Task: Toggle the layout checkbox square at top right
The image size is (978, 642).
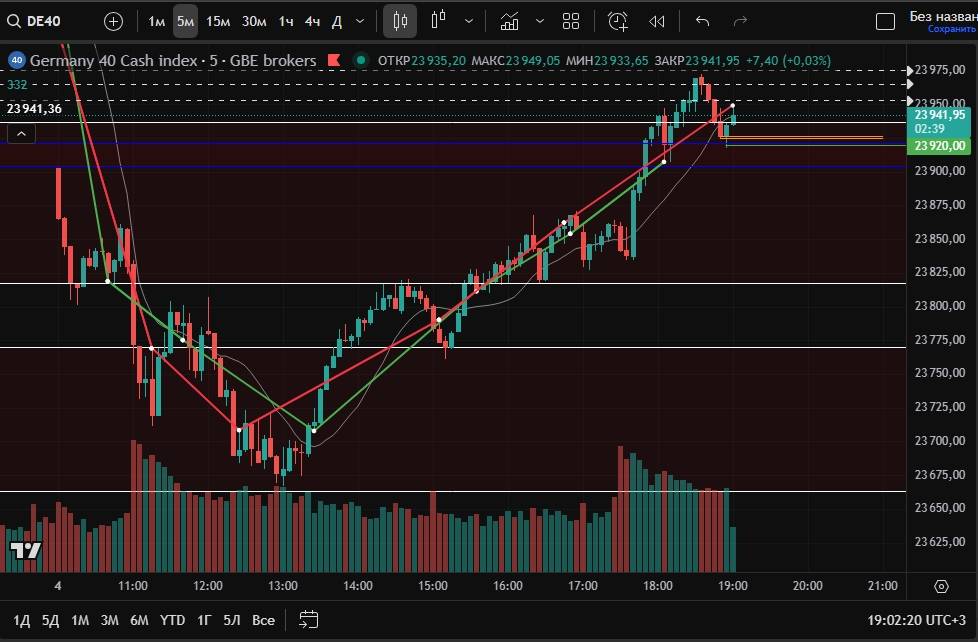Action: (885, 21)
